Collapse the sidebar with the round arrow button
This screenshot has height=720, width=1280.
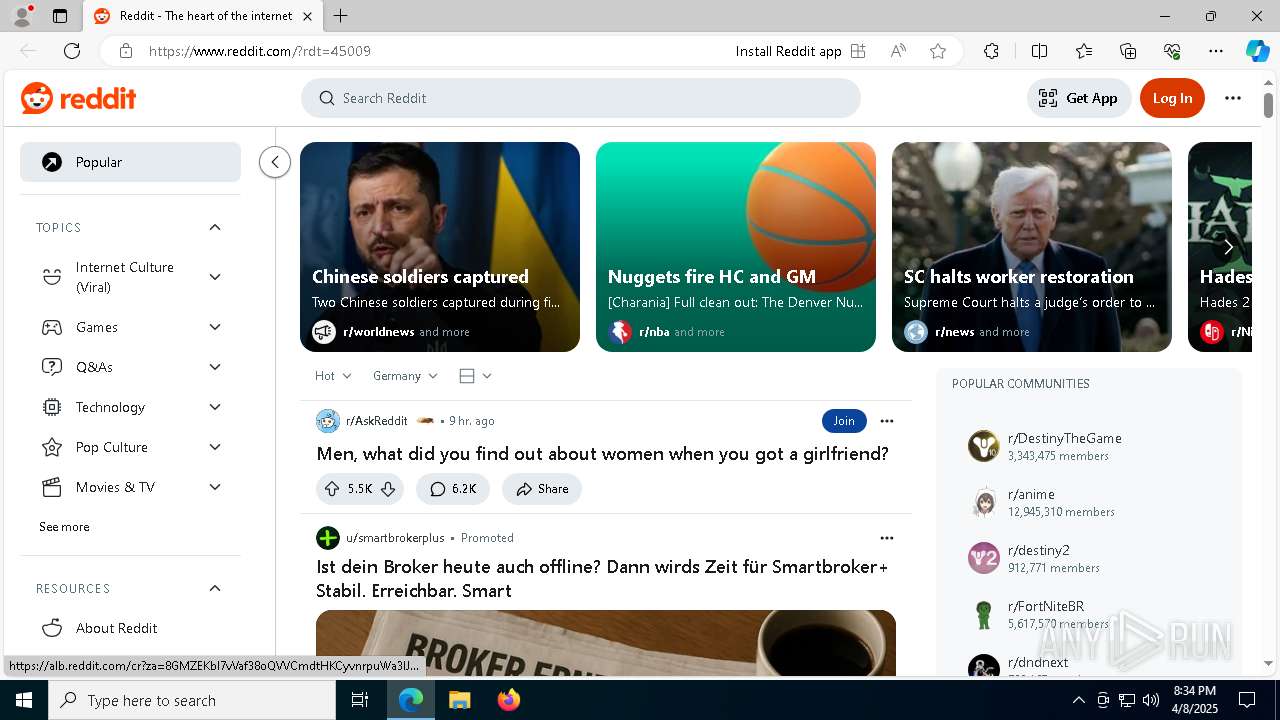pos(275,162)
